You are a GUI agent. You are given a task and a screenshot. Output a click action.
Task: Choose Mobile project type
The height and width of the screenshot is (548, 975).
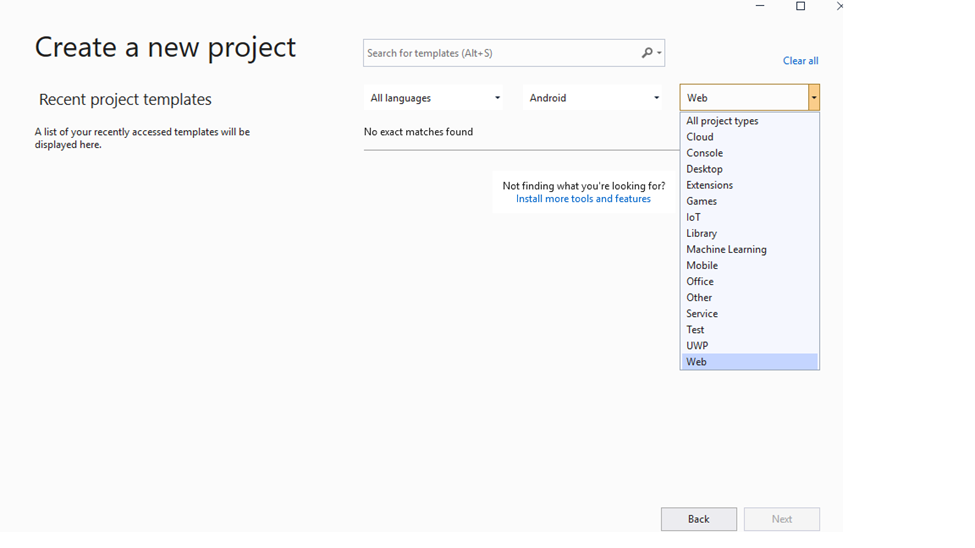(749, 266)
